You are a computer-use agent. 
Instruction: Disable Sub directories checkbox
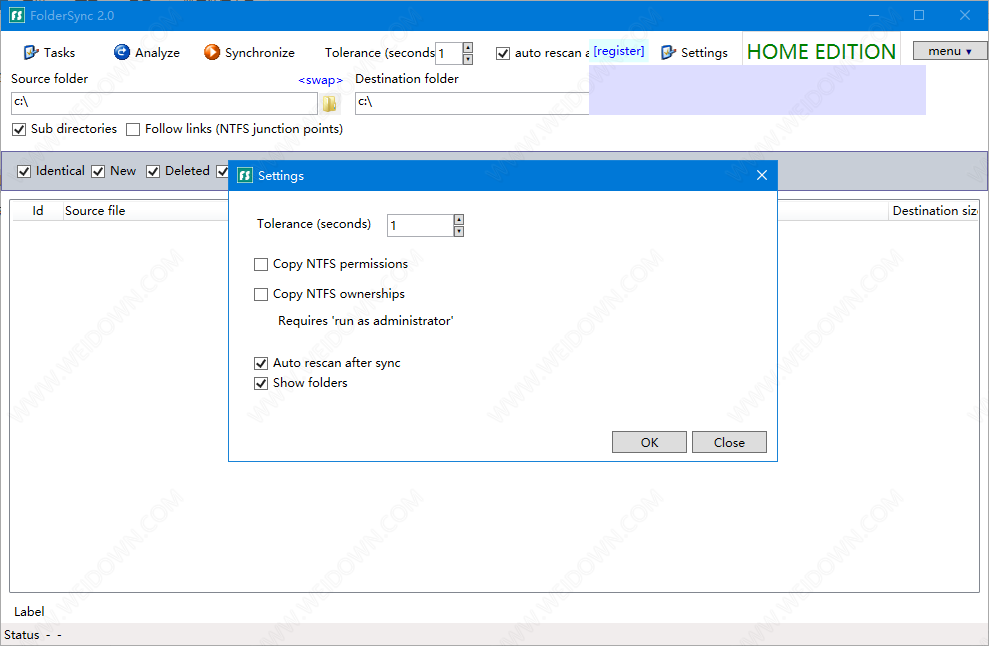coord(19,129)
